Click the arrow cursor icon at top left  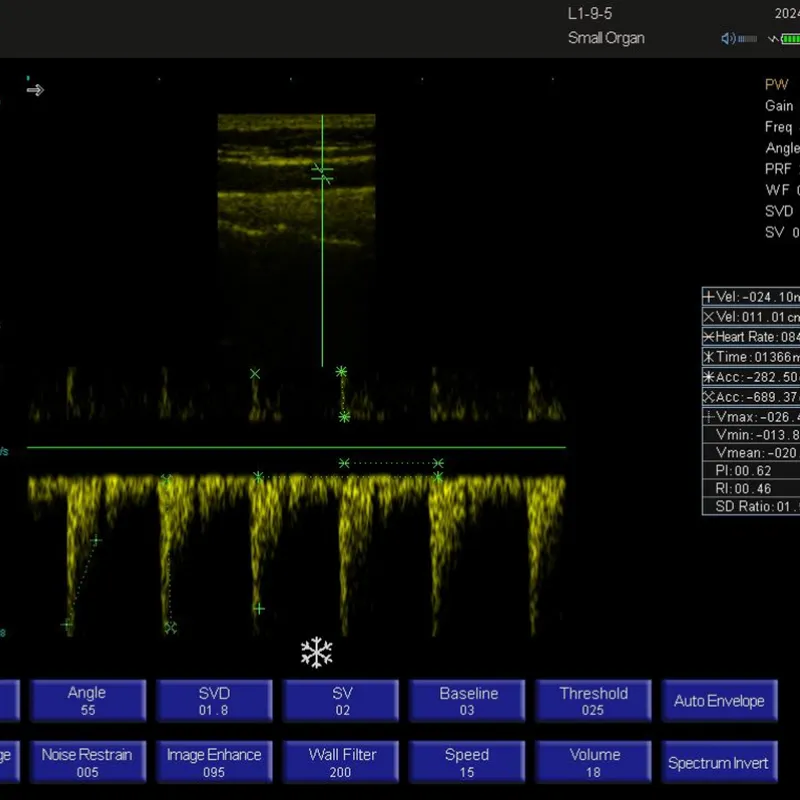[x=35, y=90]
